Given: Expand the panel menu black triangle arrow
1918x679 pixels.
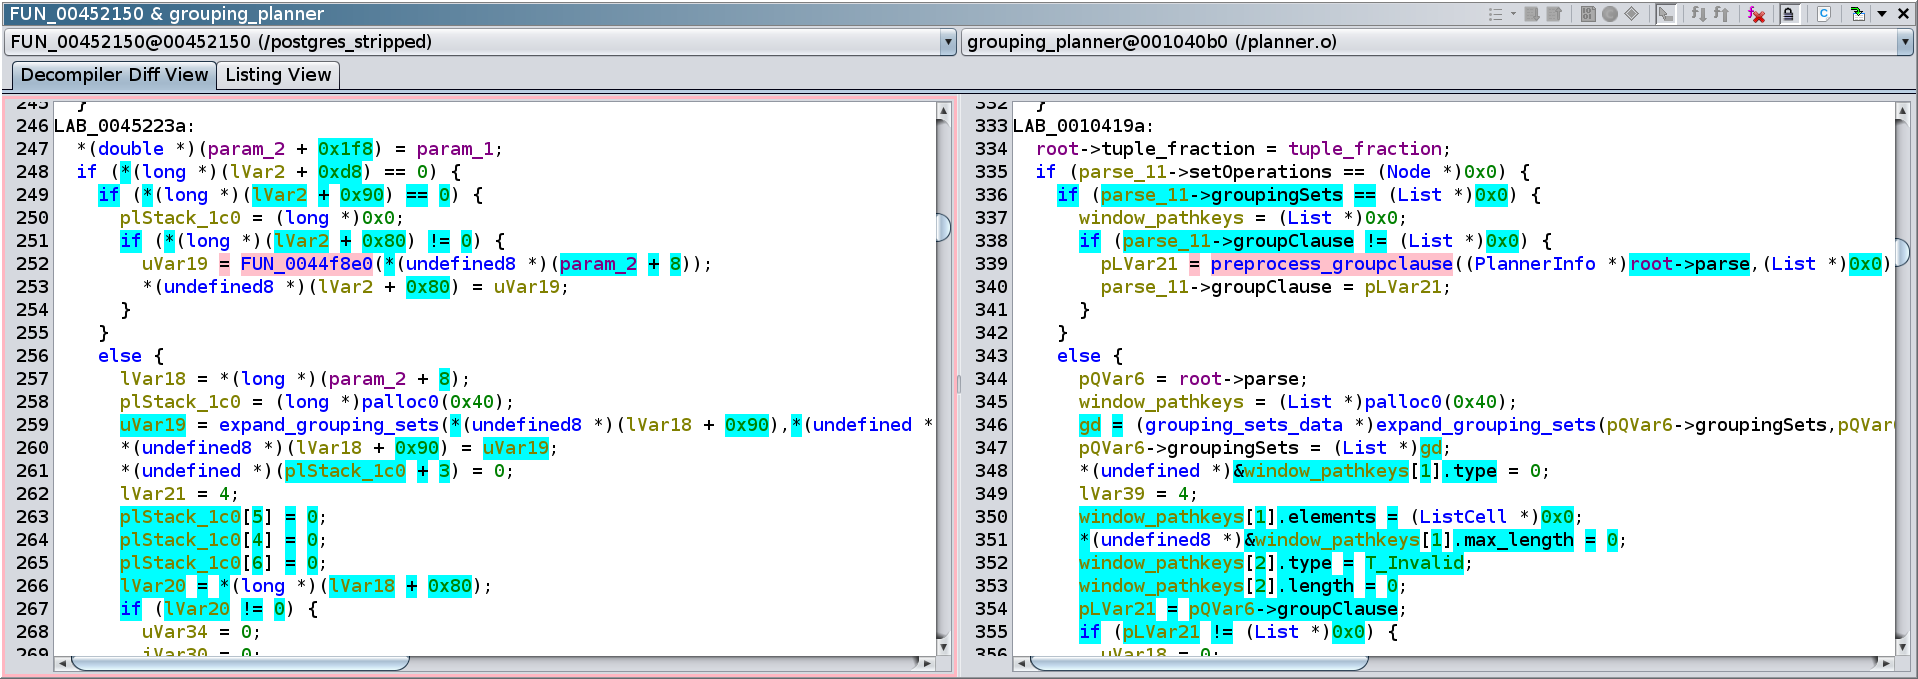Looking at the screenshot, I should pyautogui.click(x=1882, y=14).
